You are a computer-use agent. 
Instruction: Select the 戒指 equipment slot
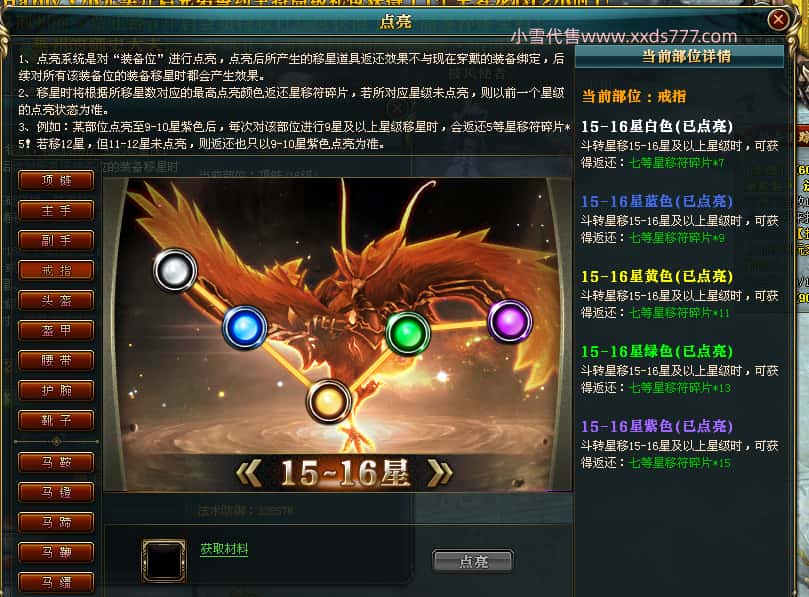pos(56,270)
